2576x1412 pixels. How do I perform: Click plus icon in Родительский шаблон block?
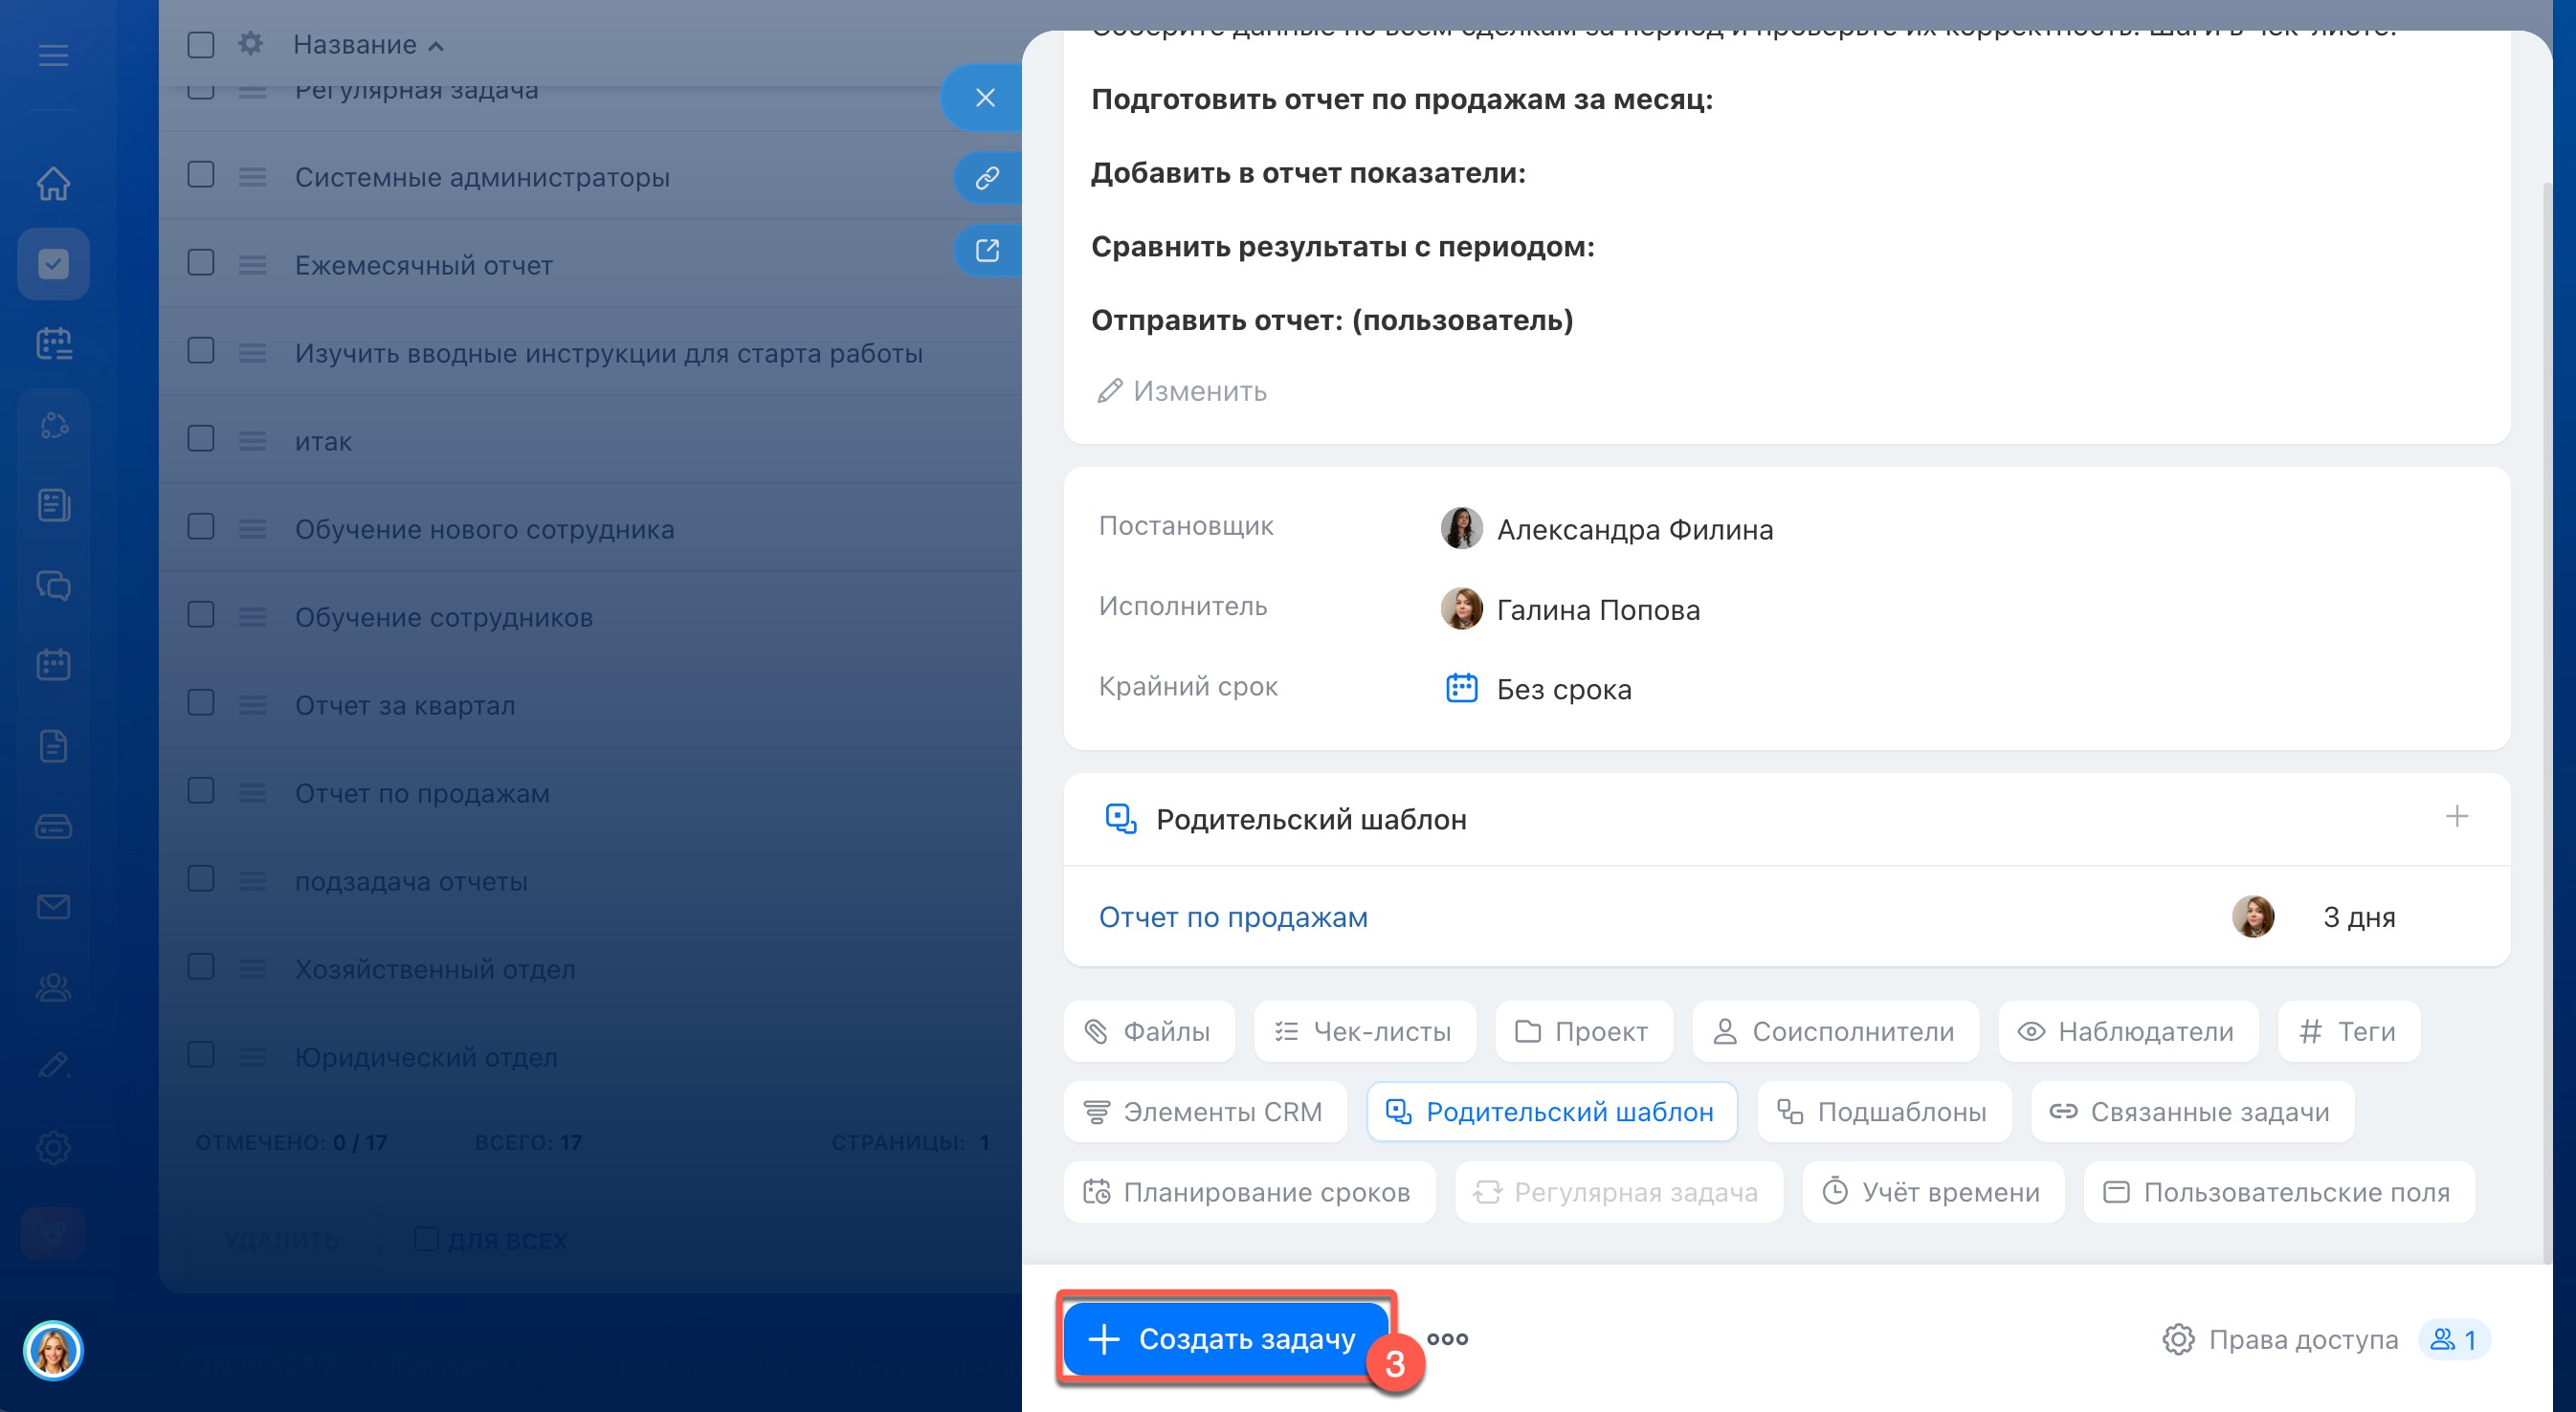pos(2456,817)
